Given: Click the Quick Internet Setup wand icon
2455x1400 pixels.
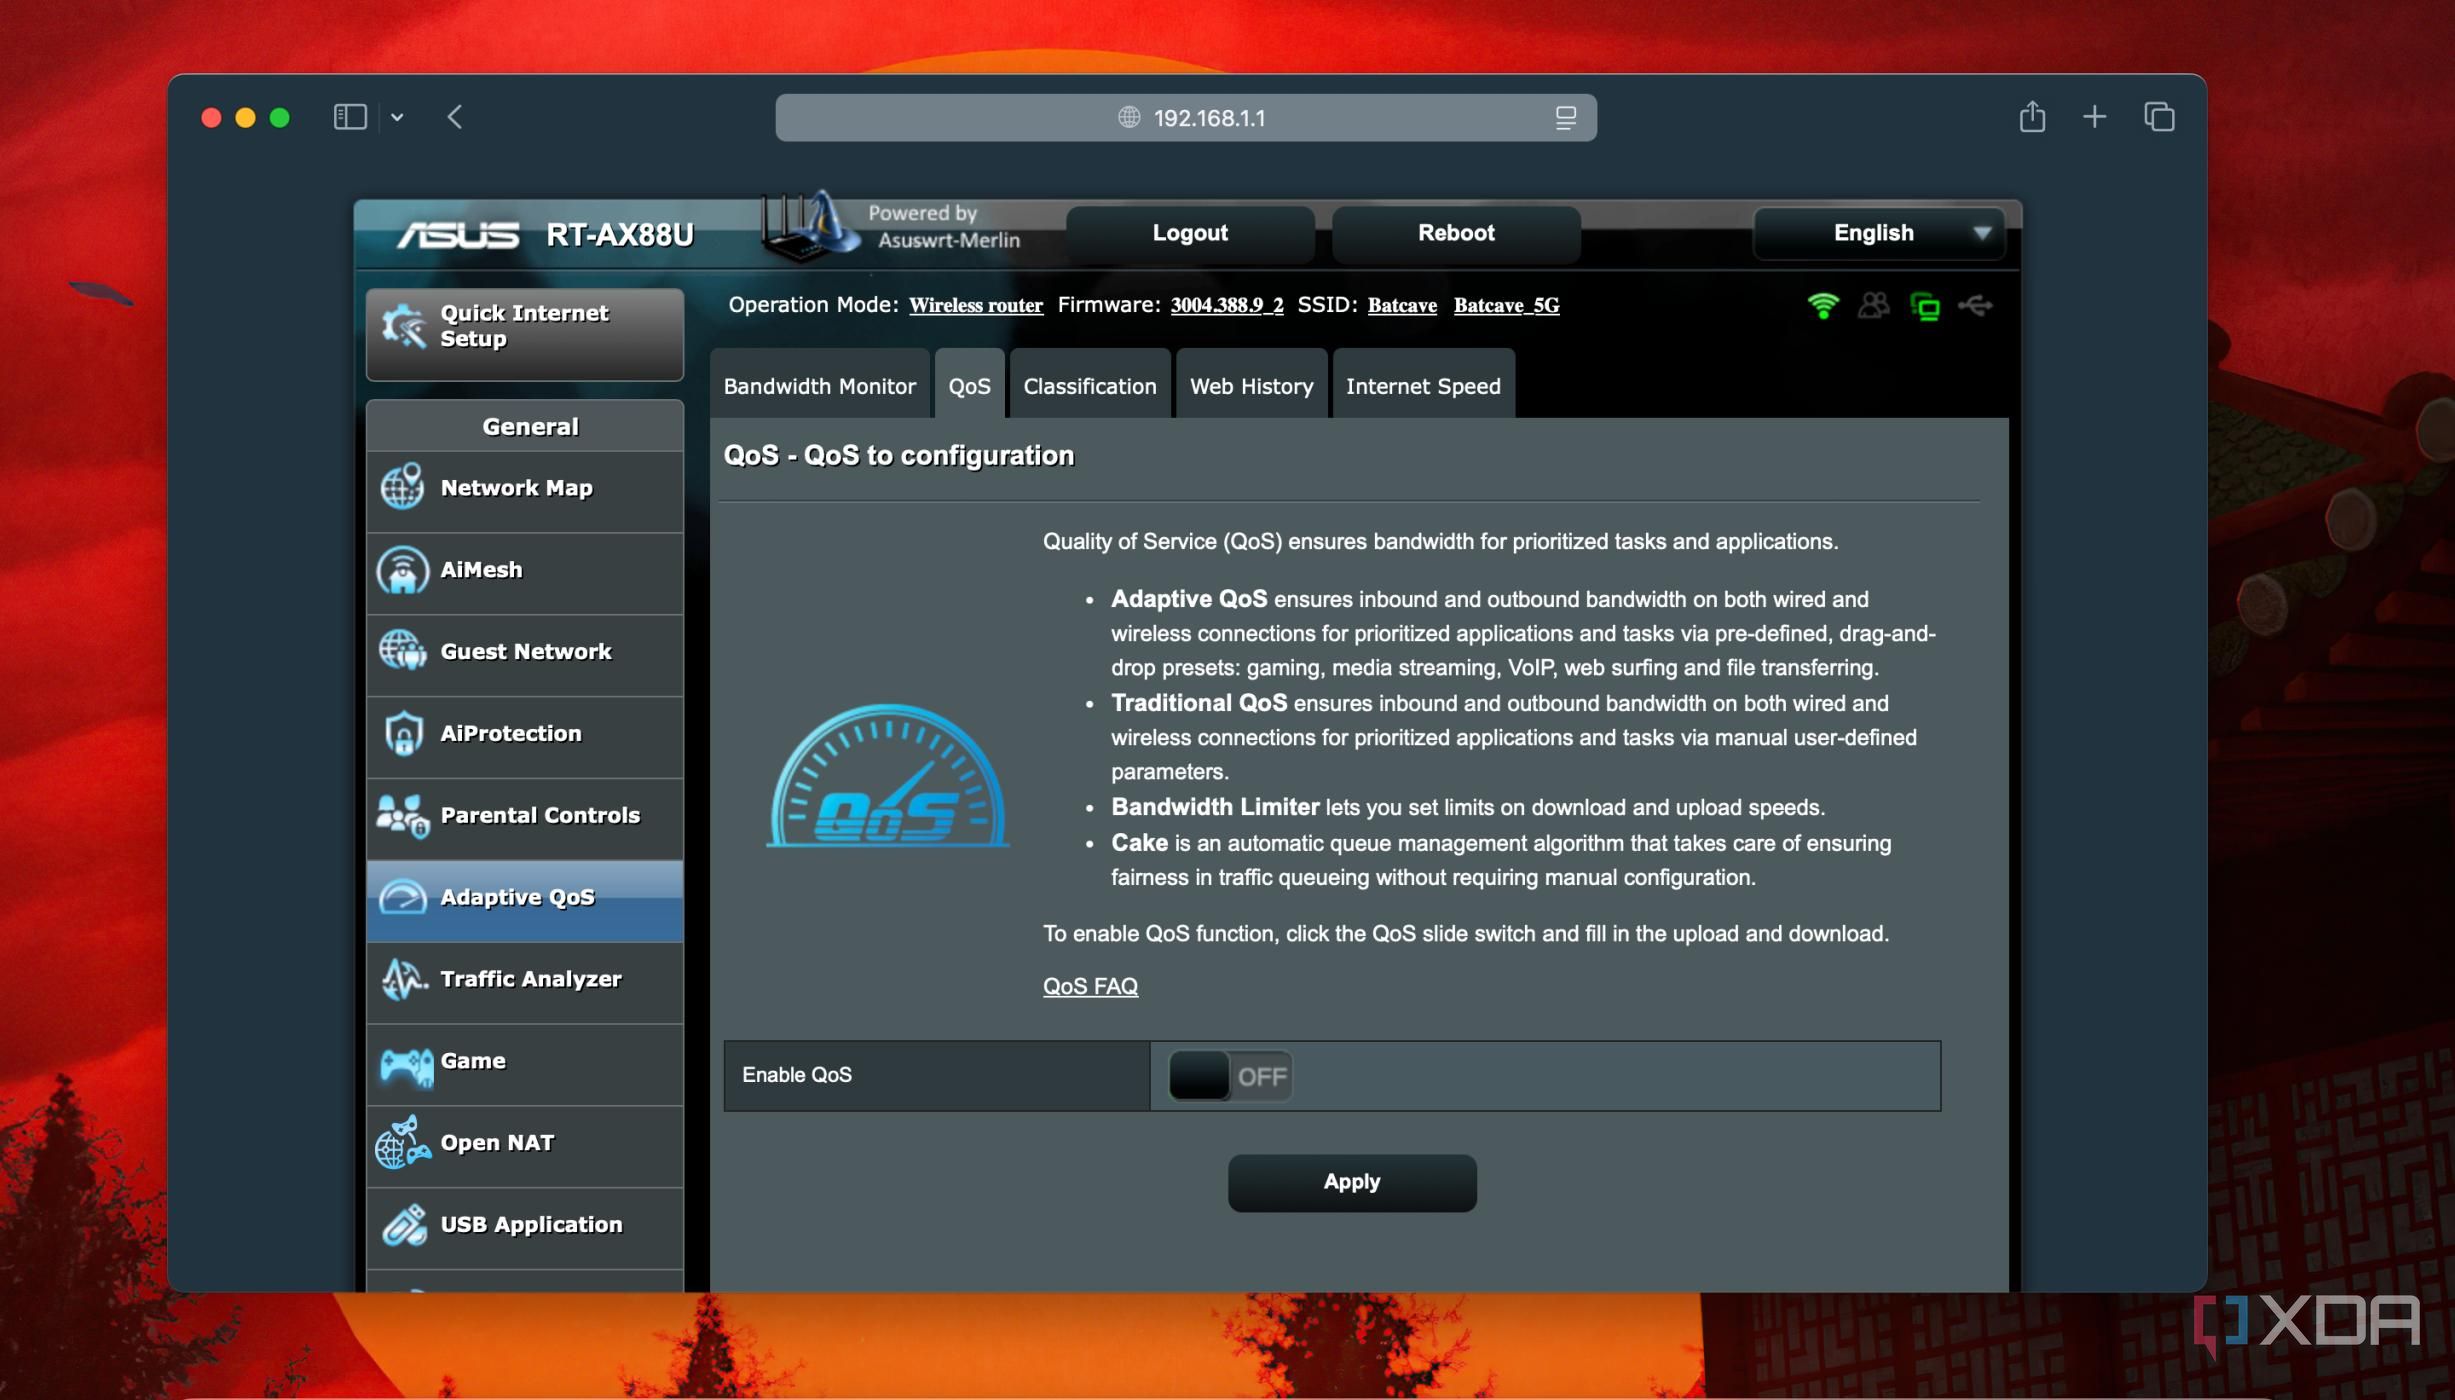Looking at the screenshot, I should 404,327.
